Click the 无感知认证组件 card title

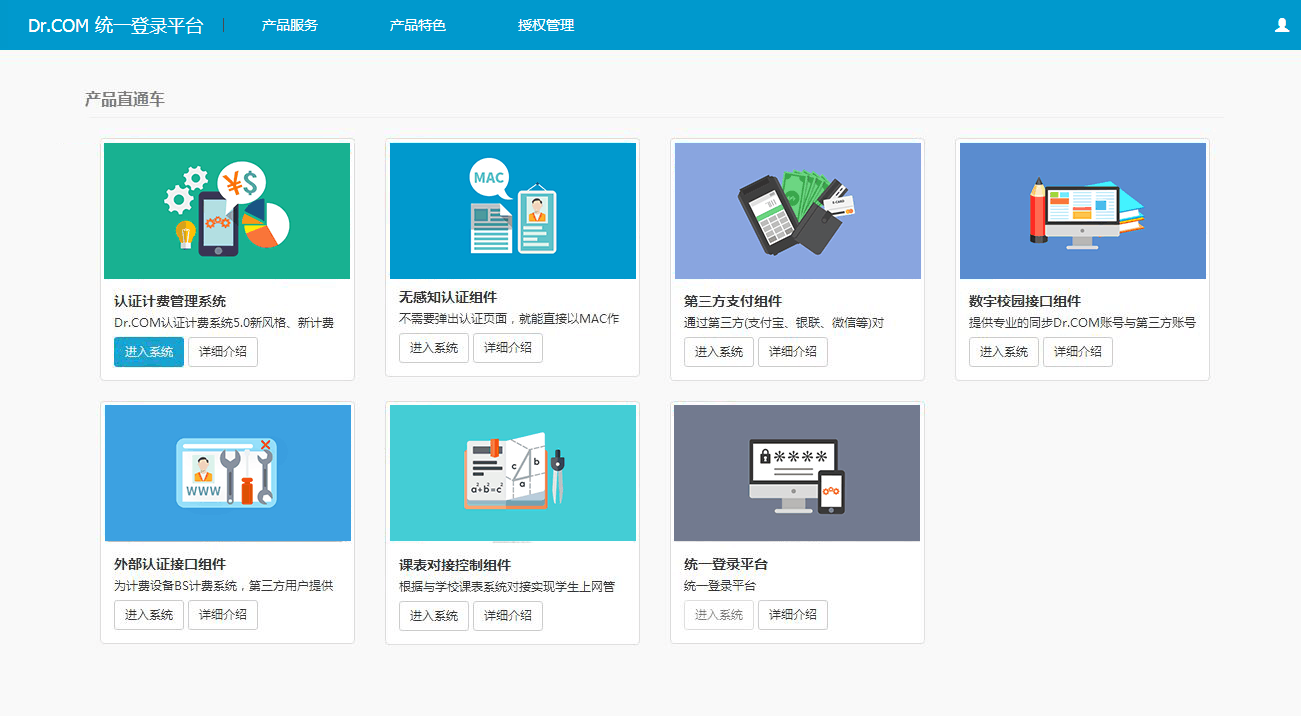click(448, 297)
